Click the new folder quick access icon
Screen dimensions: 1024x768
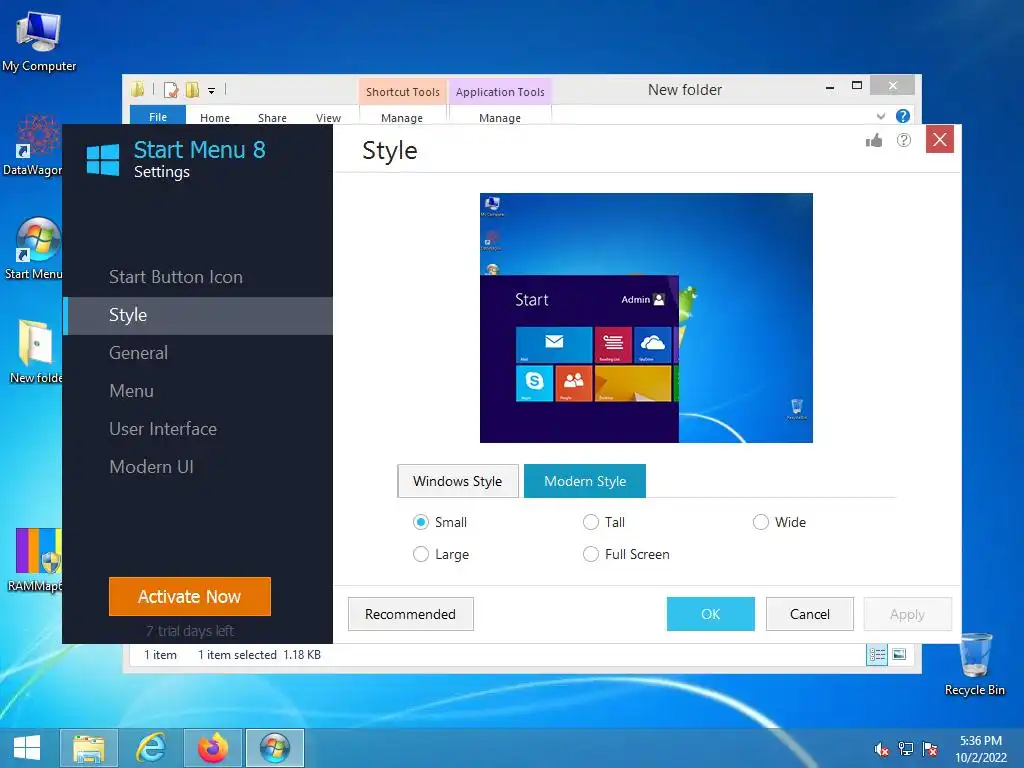coord(192,89)
